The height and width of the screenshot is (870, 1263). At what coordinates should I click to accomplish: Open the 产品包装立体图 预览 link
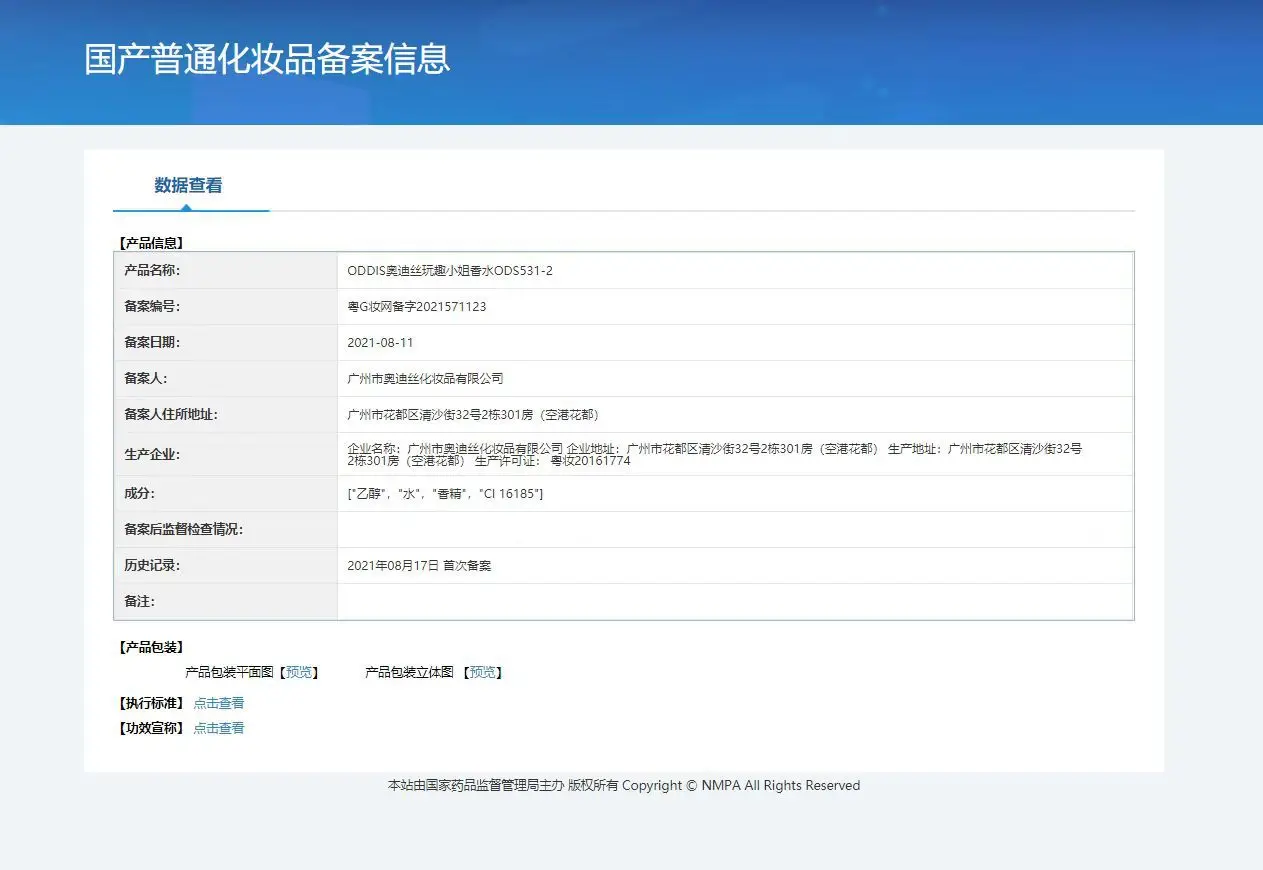coord(483,672)
